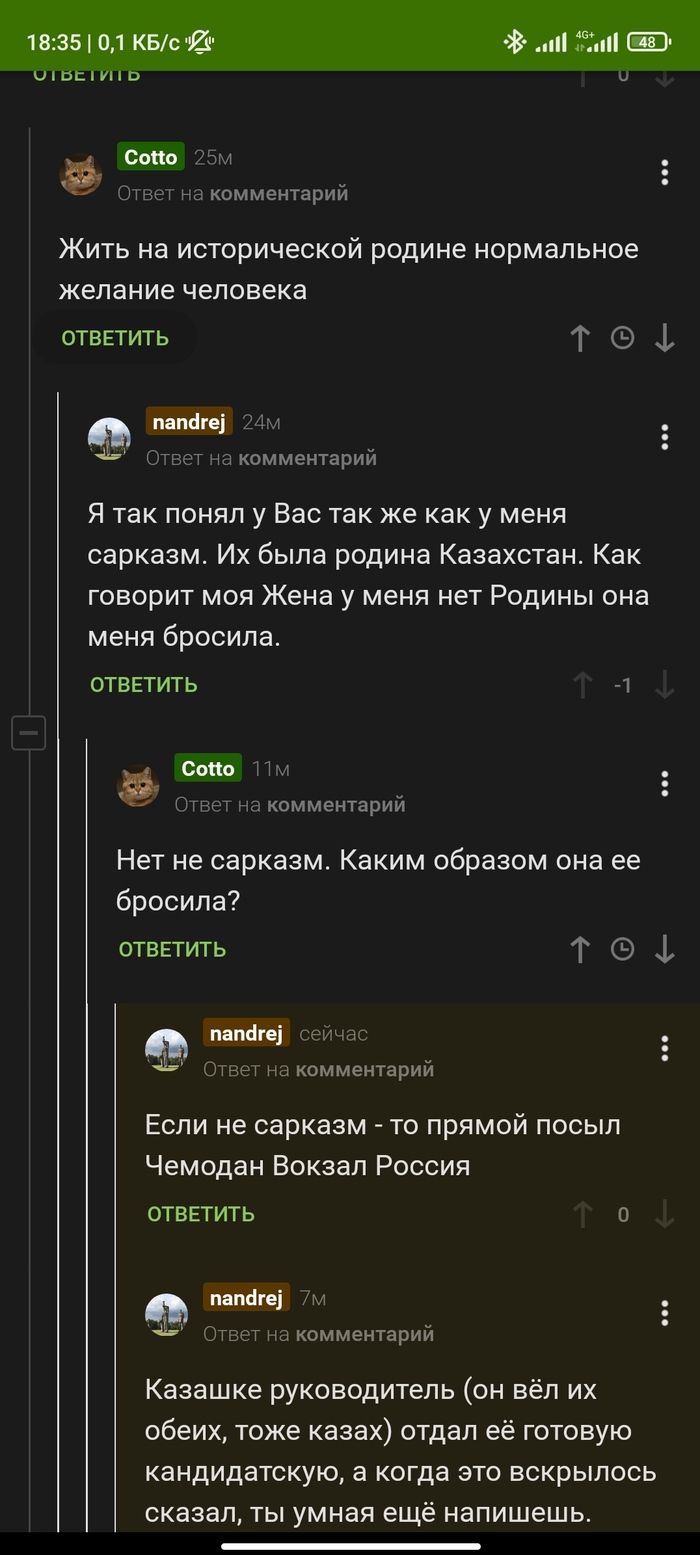This screenshot has width=700, height=1555.
Task: Downvote nandrej's comment rated -1
Action: [x=665, y=685]
